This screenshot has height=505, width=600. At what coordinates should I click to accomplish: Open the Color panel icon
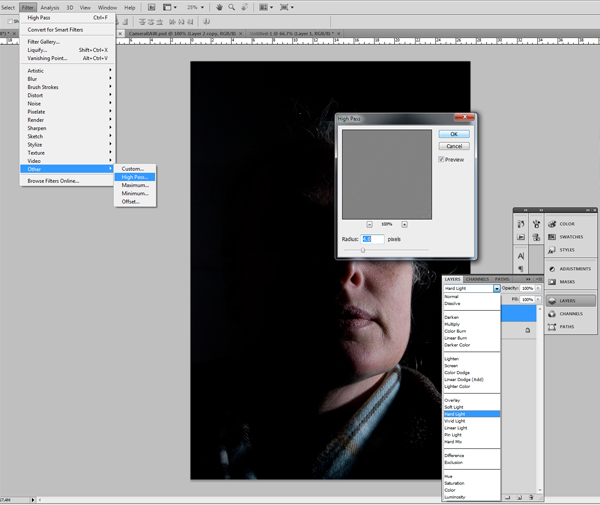coord(552,224)
